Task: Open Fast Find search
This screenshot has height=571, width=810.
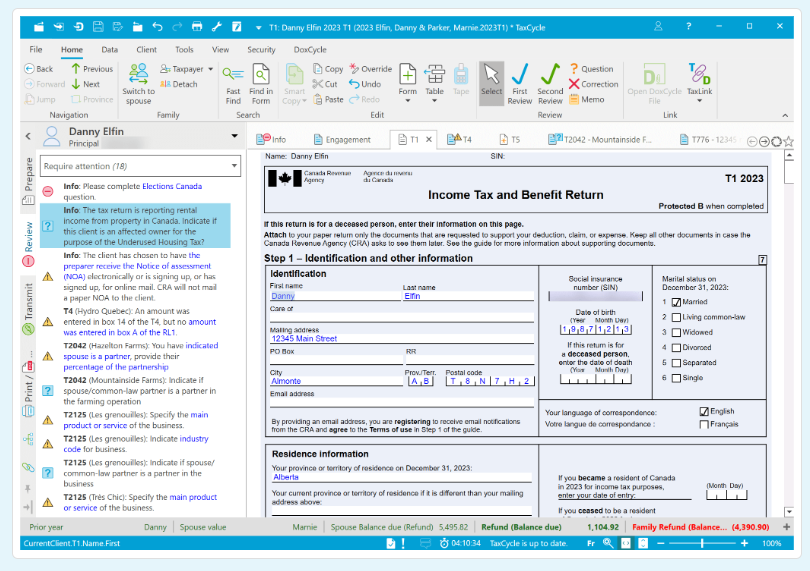Action: (233, 85)
